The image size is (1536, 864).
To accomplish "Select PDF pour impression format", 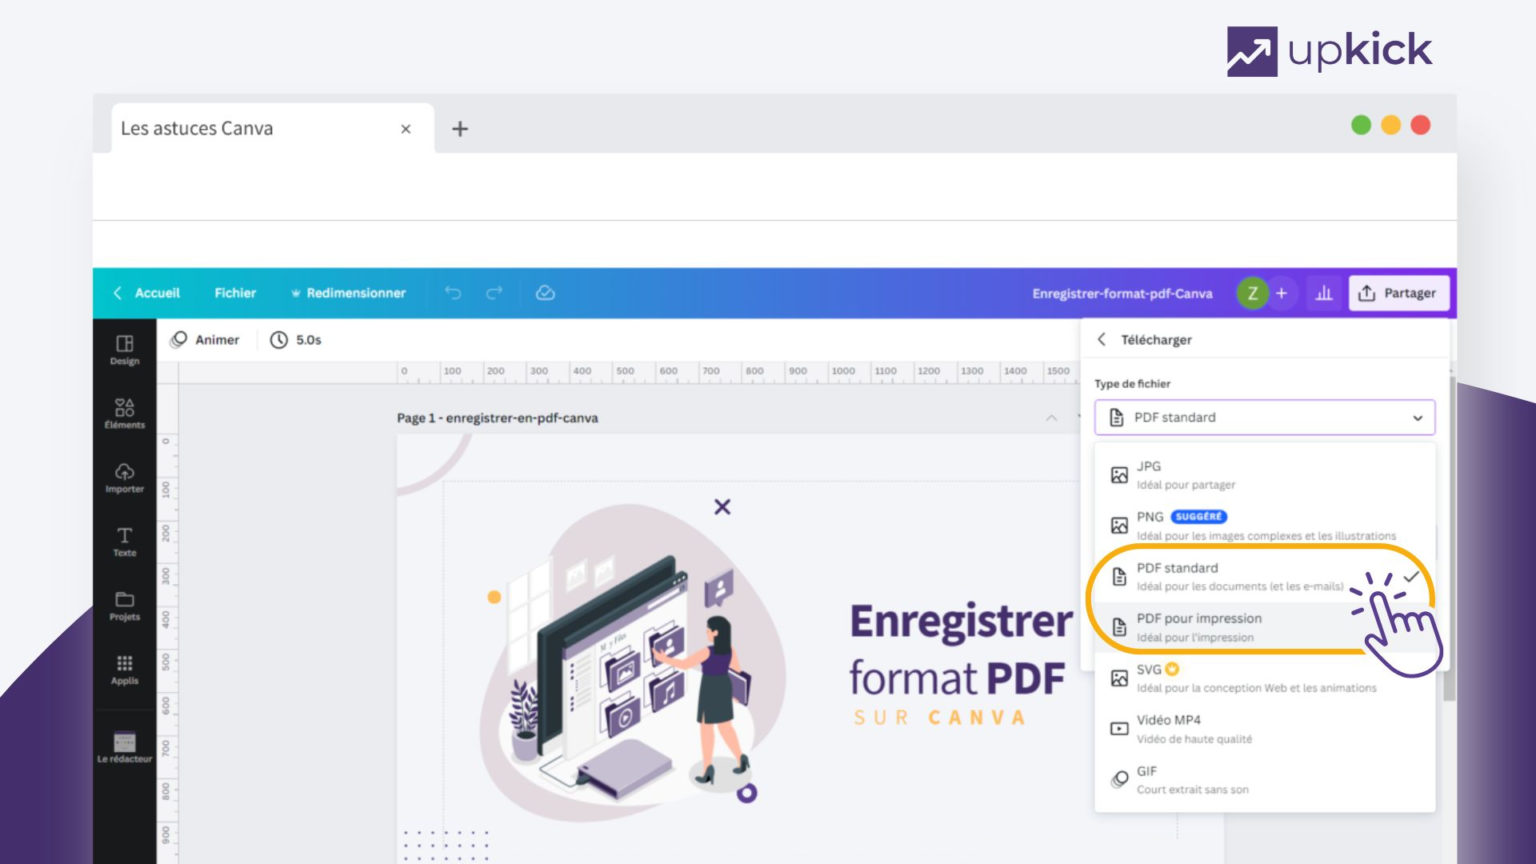I will [x=1200, y=626].
